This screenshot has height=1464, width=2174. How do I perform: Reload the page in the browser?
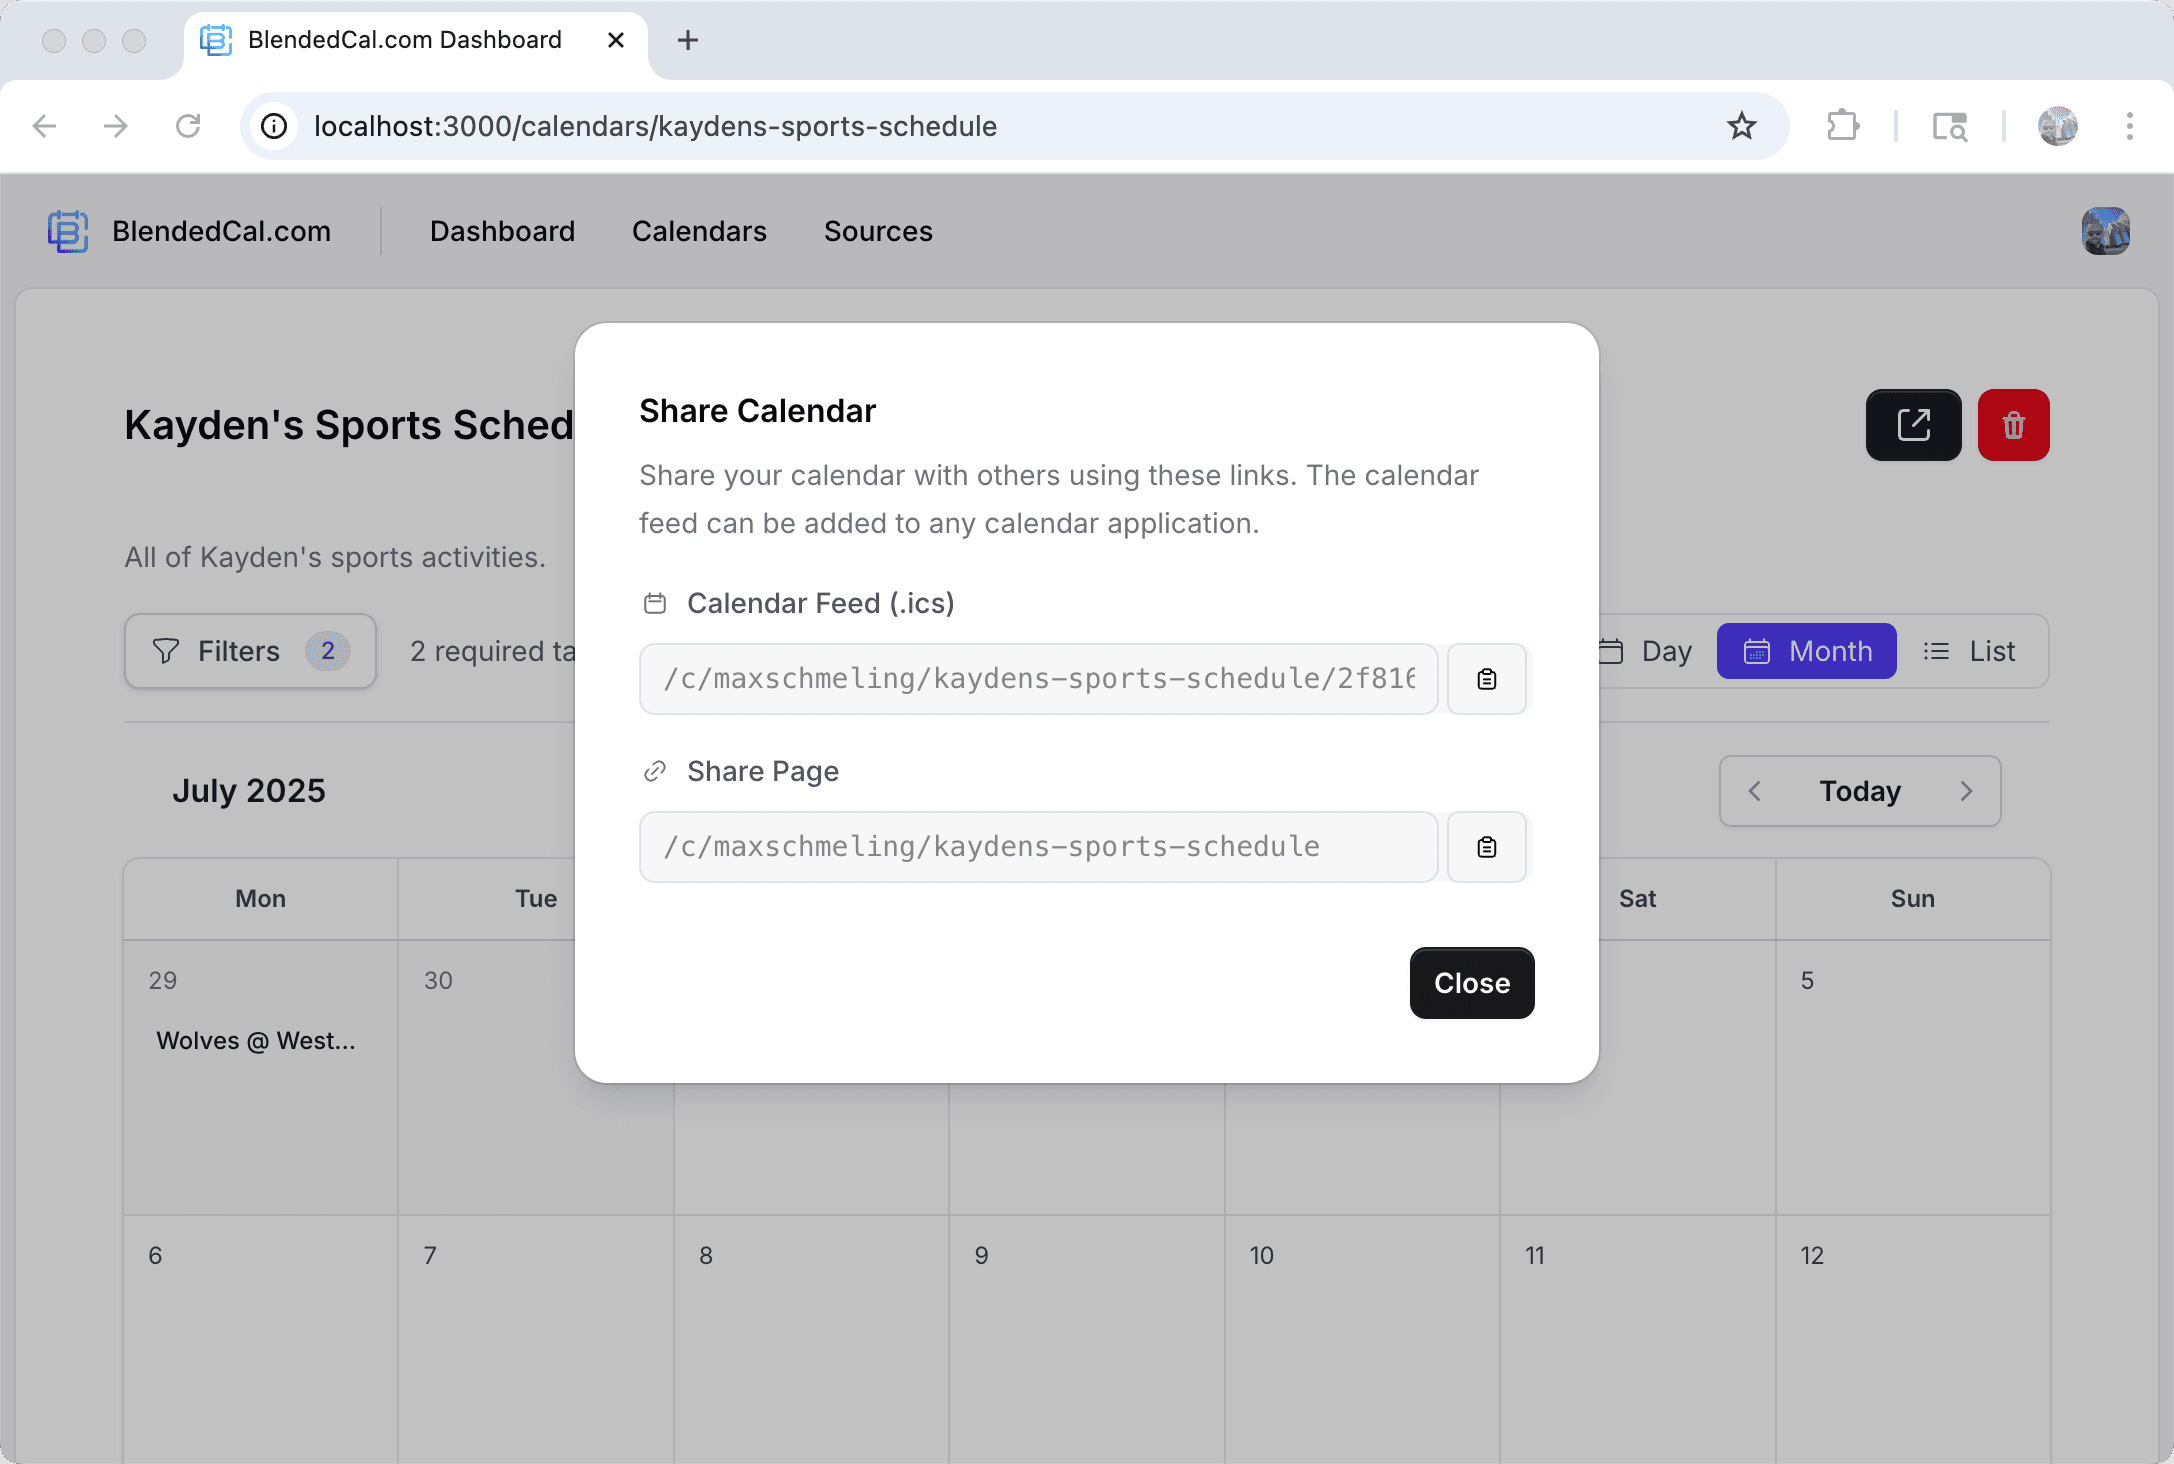(188, 126)
